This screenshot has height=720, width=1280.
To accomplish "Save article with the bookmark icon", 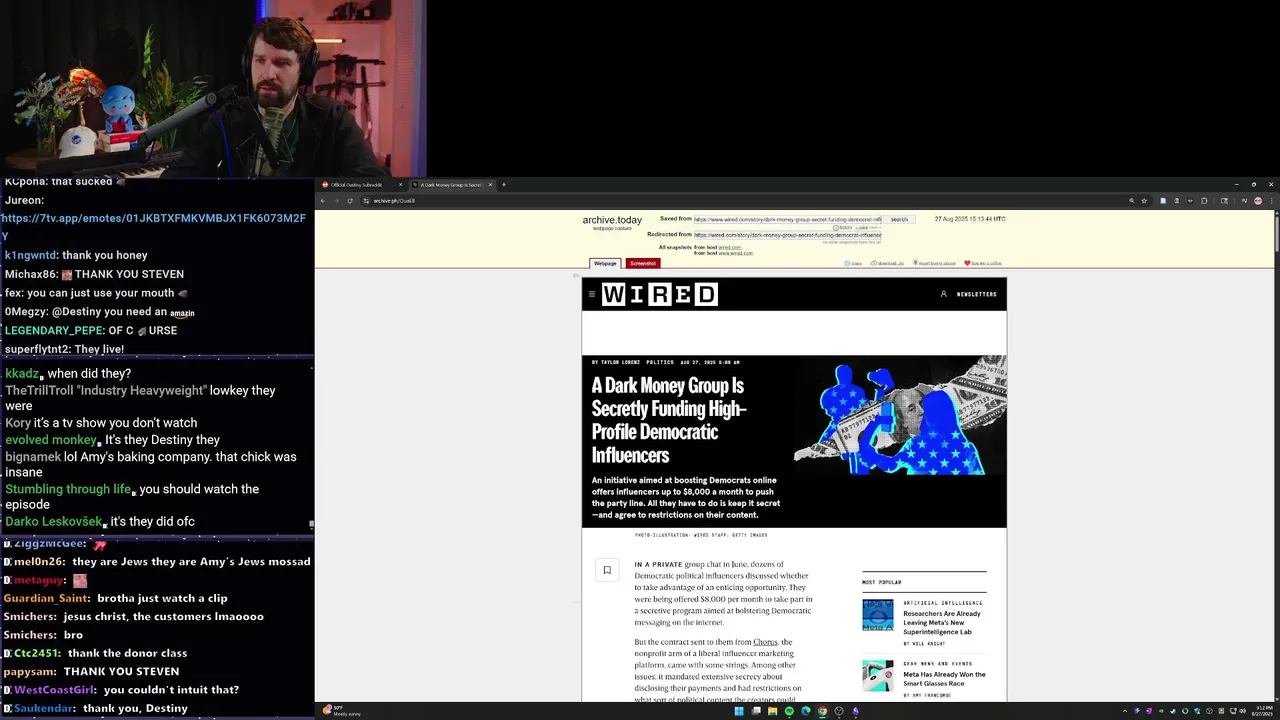I will (606, 570).
